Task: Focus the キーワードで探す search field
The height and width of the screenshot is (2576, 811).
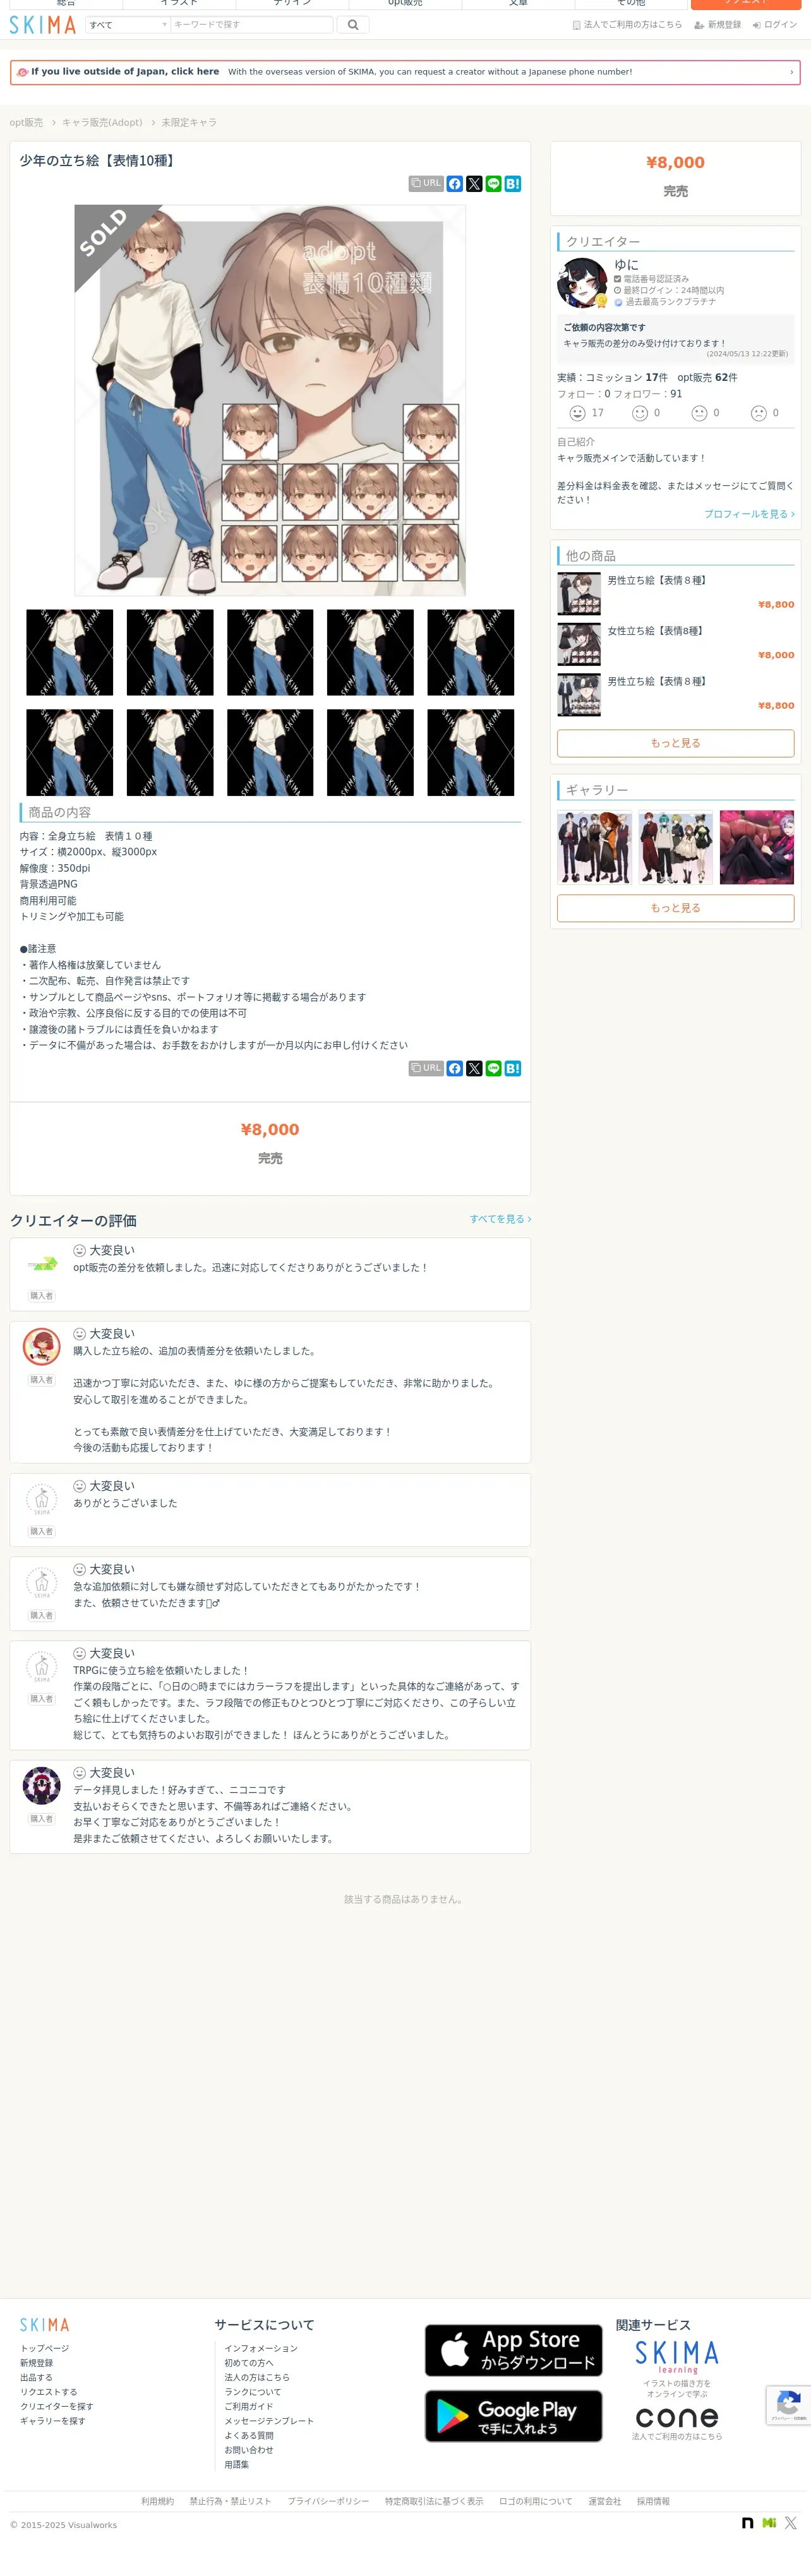Action: 252,25
